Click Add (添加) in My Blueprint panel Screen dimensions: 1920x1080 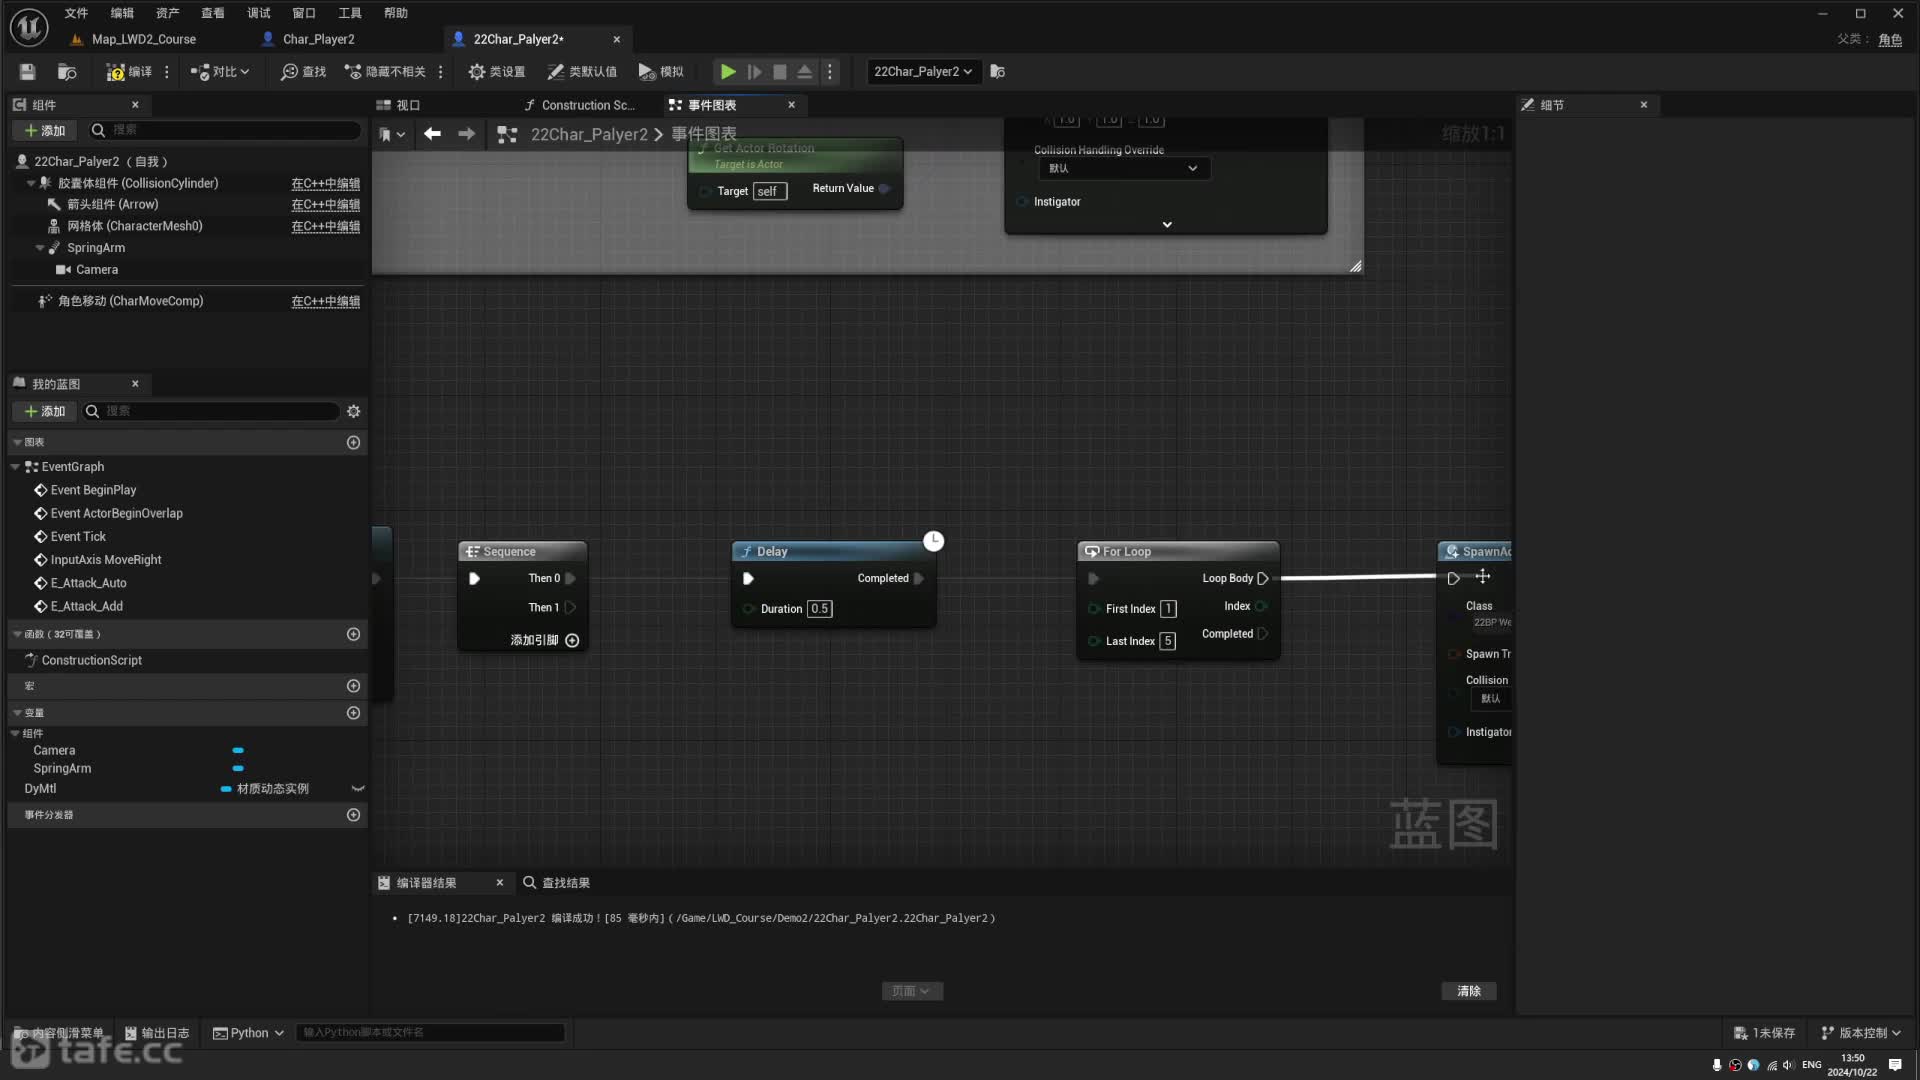click(x=45, y=411)
